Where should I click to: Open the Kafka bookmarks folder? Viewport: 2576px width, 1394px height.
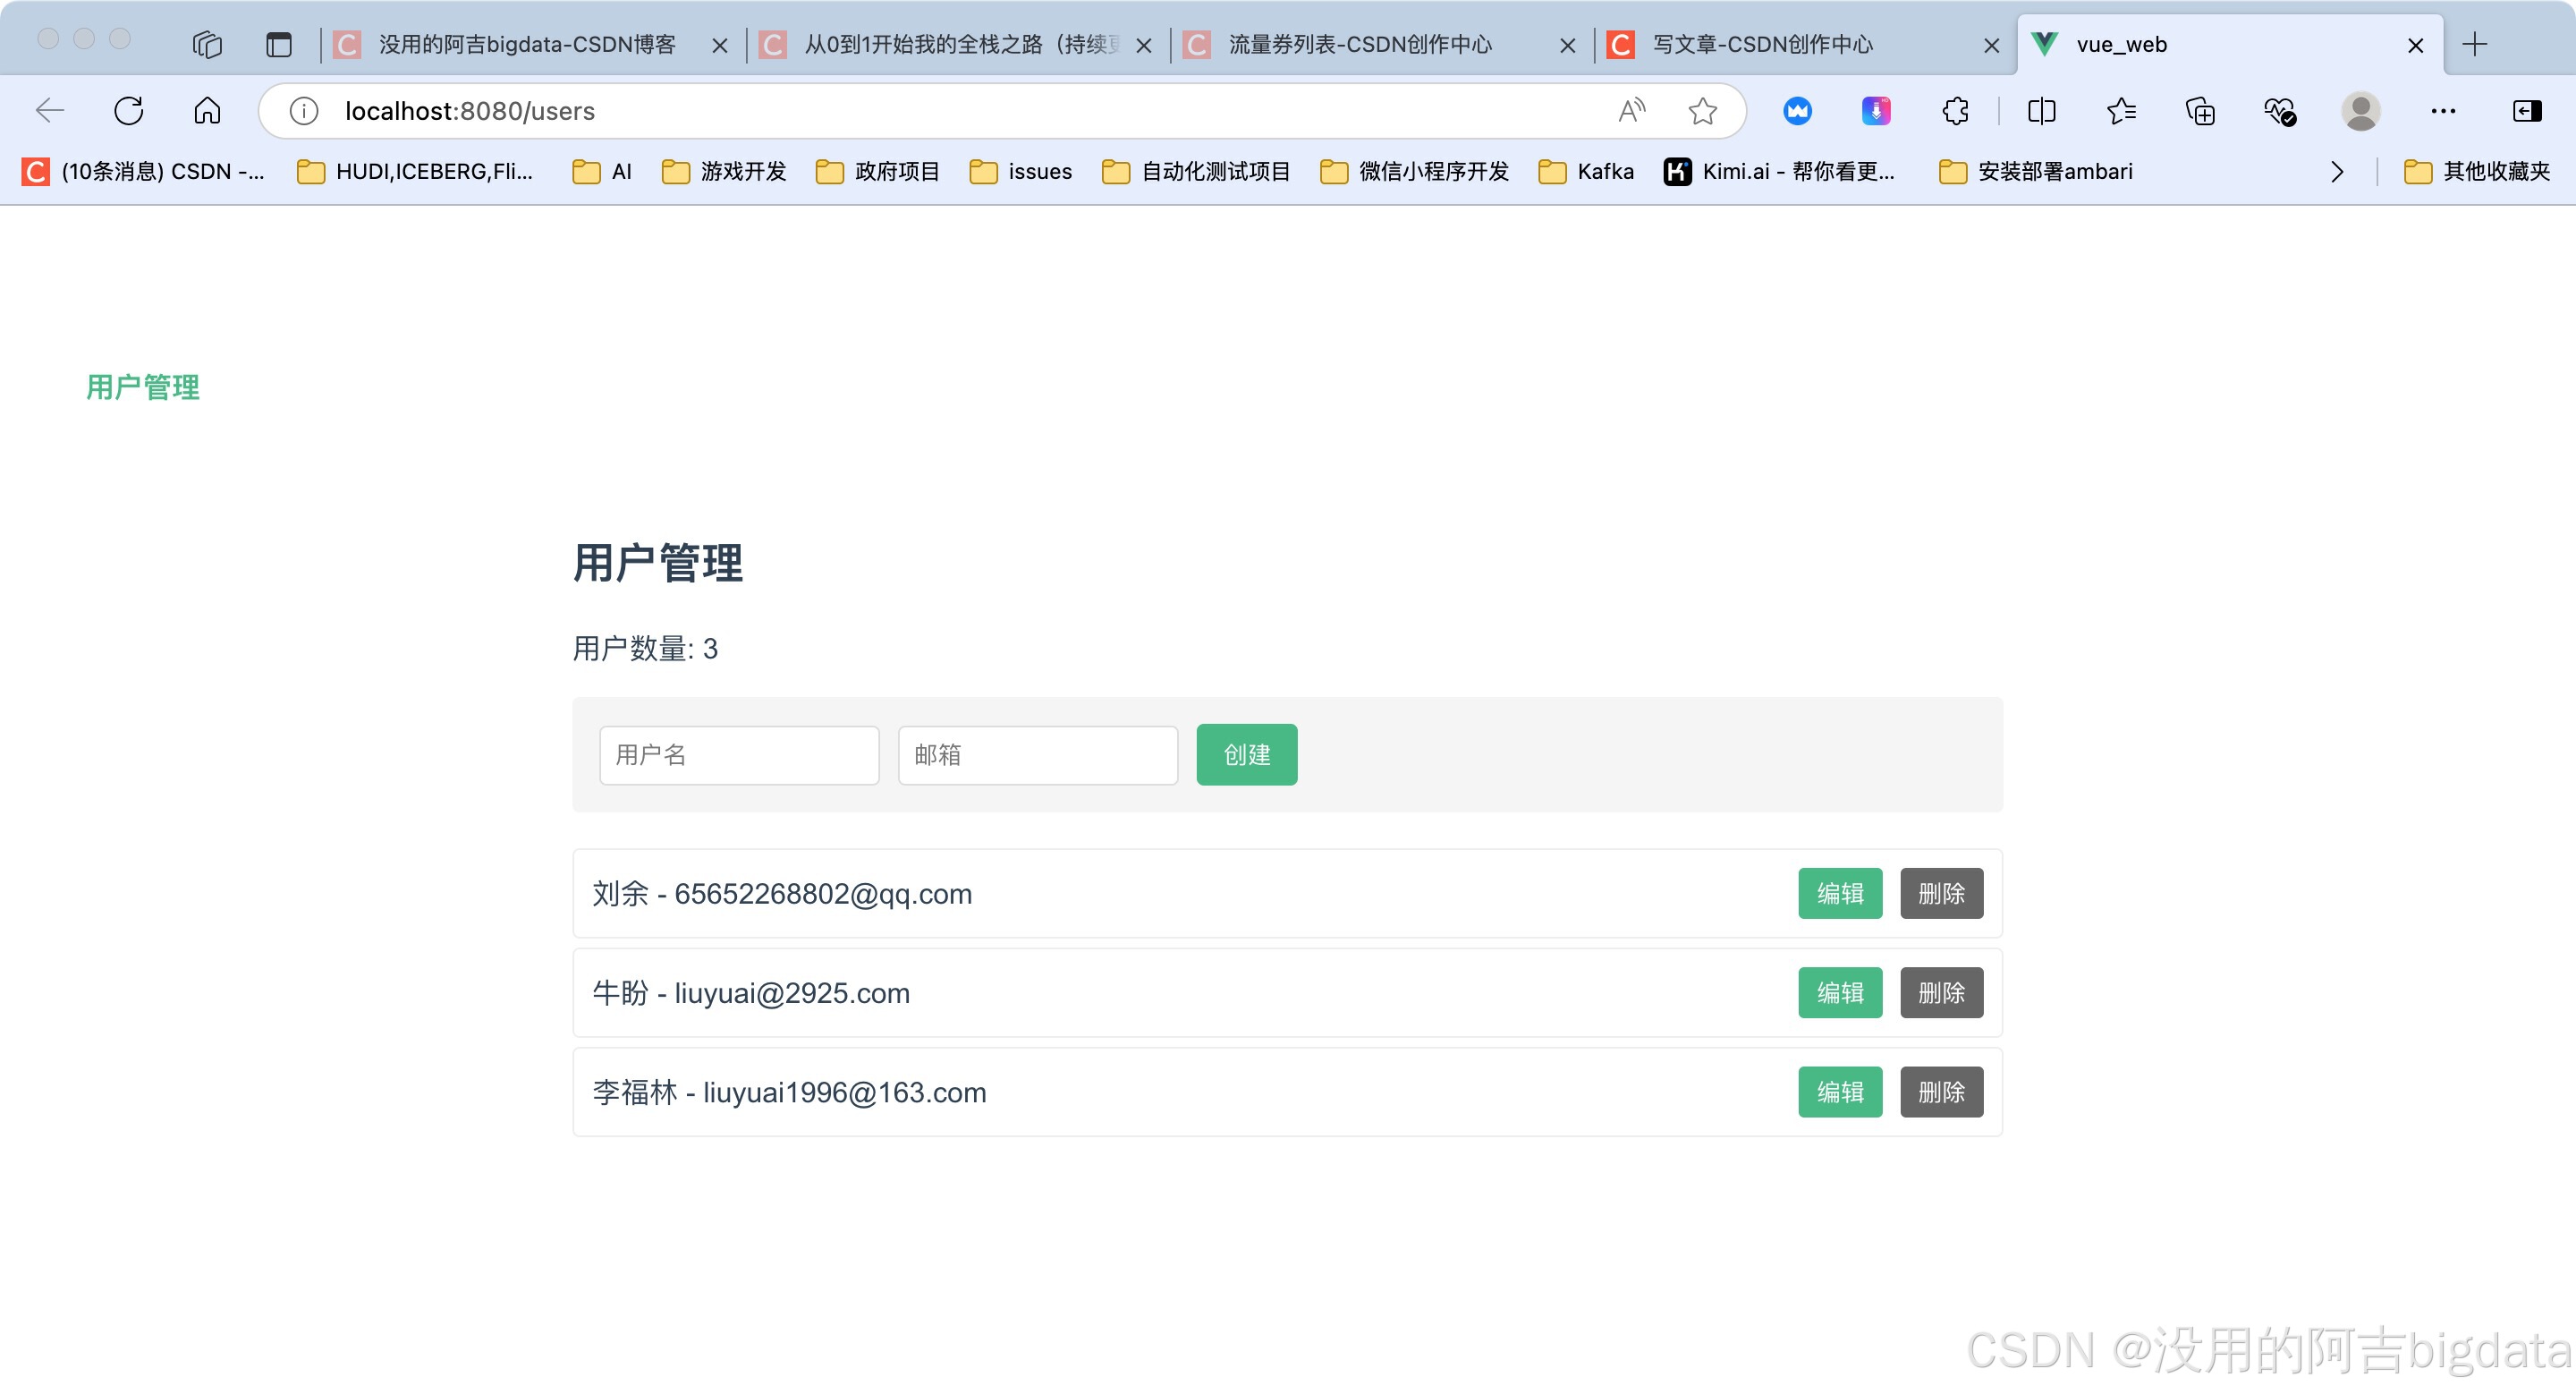click(x=1586, y=172)
